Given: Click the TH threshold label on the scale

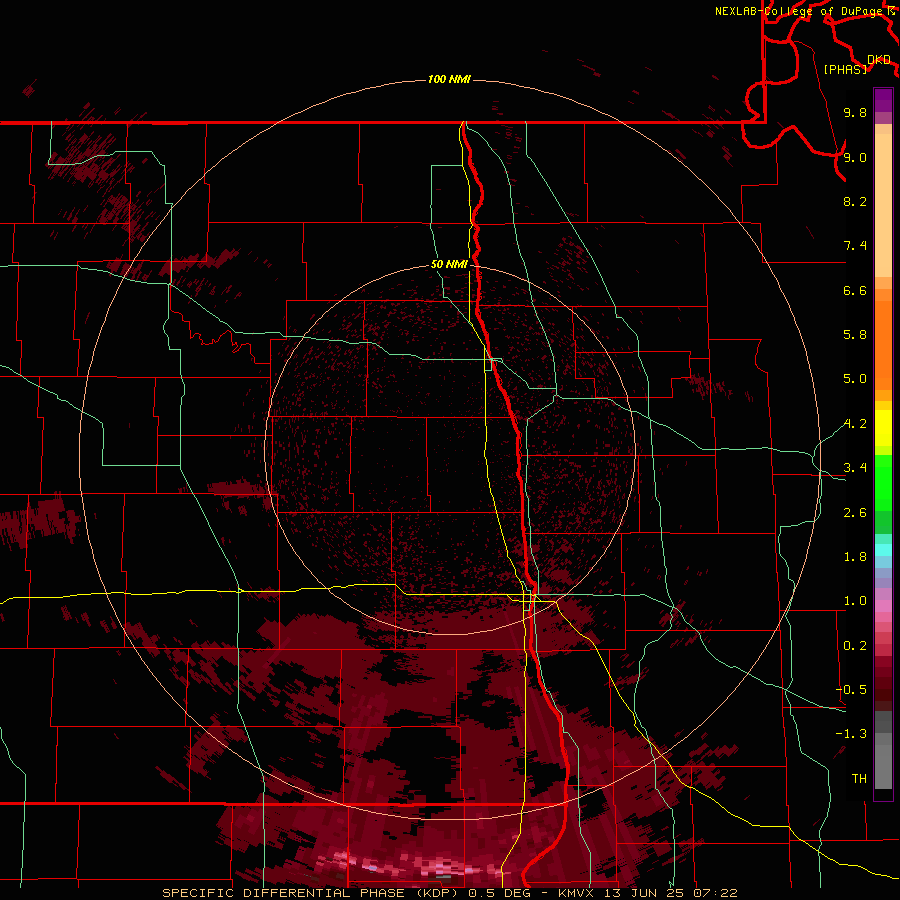Looking at the screenshot, I should pyautogui.click(x=859, y=779).
